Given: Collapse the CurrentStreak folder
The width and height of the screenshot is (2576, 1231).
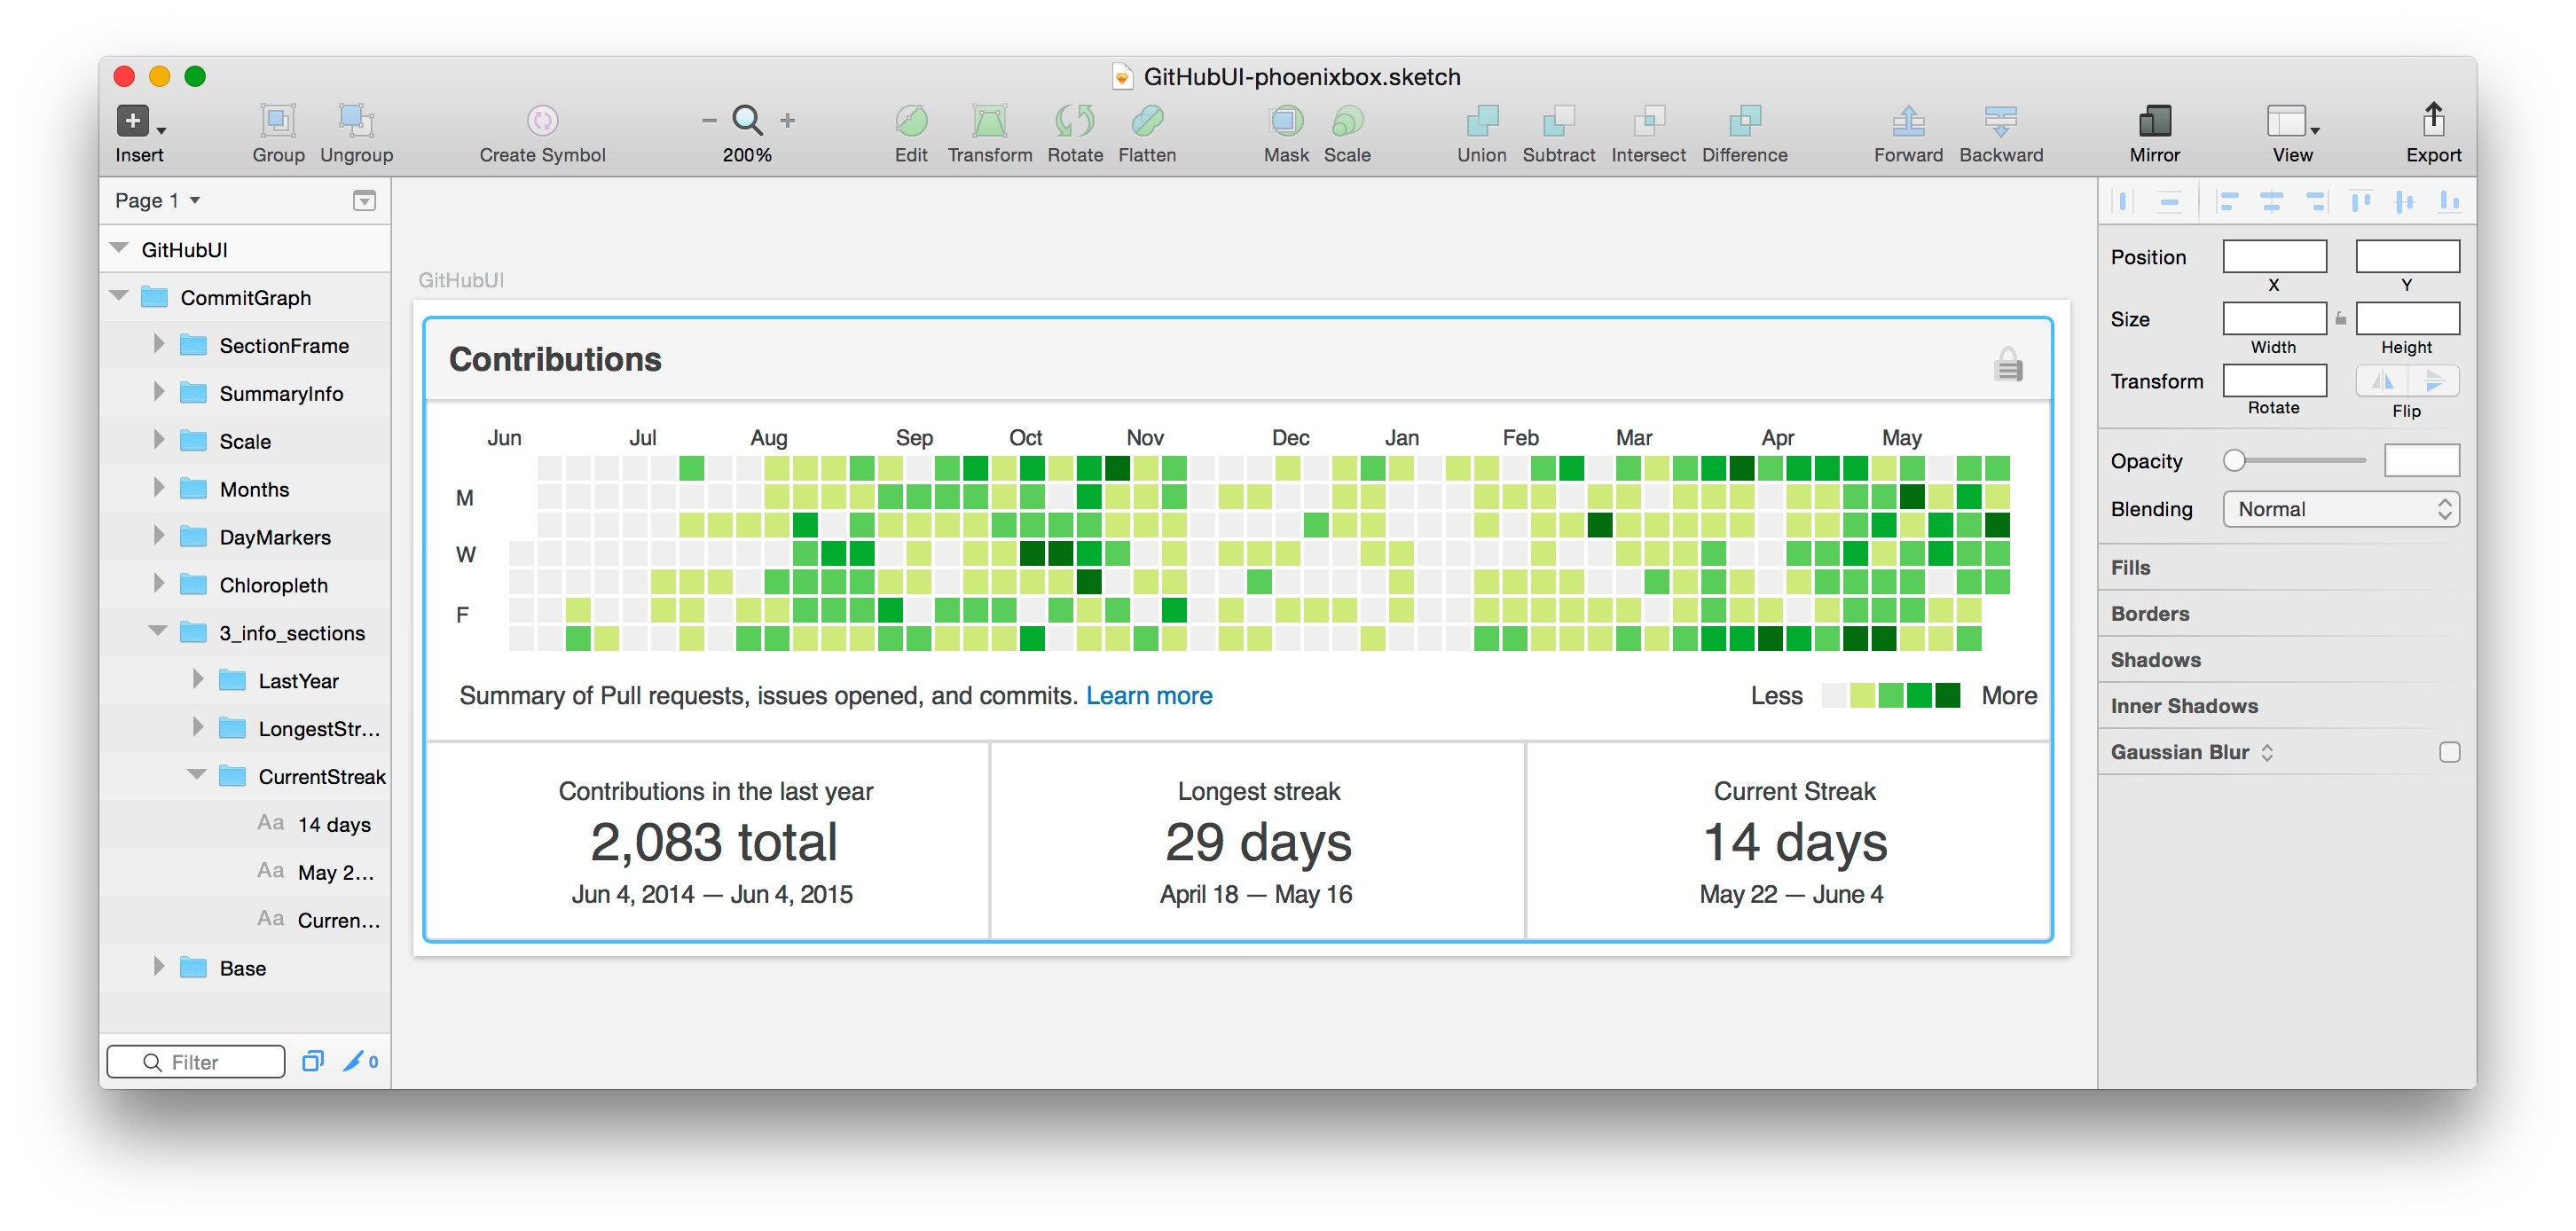Looking at the screenshot, I should 197,776.
